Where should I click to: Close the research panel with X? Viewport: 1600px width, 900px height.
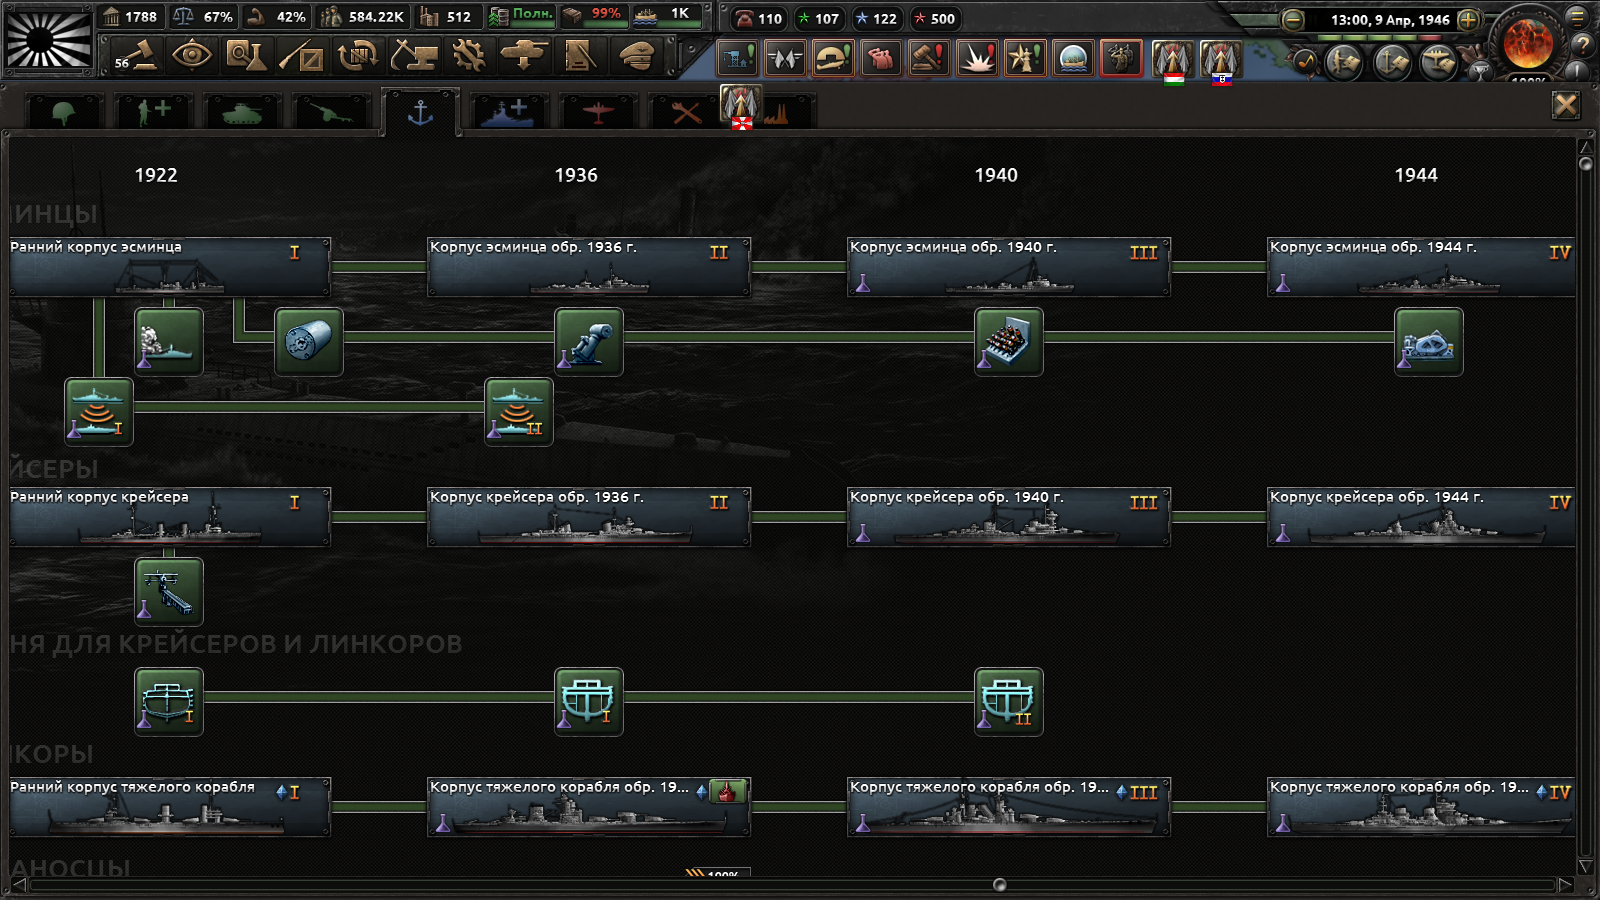pos(1566,105)
